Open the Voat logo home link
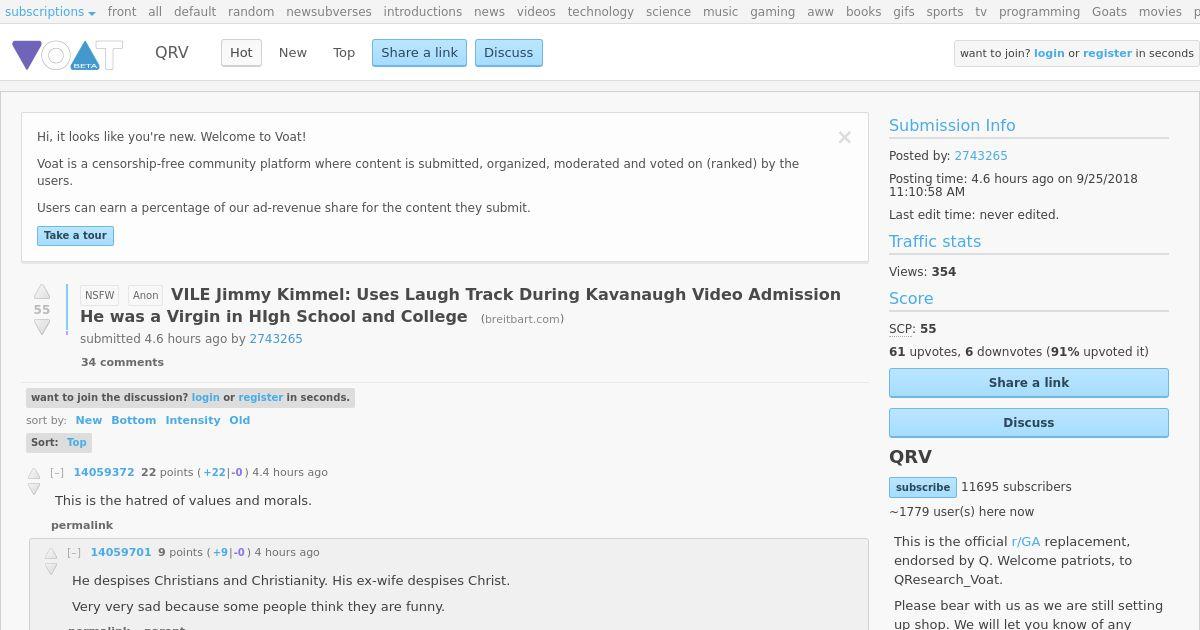The height and width of the screenshot is (630, 1200). coord(67,54)
